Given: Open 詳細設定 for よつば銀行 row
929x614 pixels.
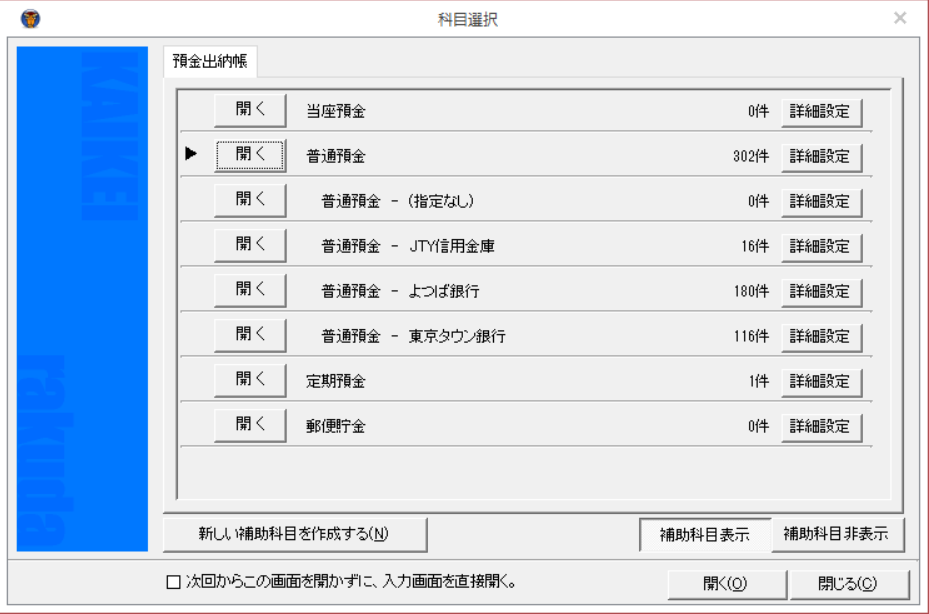Looking at the screenshot, I should tap(820, 292).
